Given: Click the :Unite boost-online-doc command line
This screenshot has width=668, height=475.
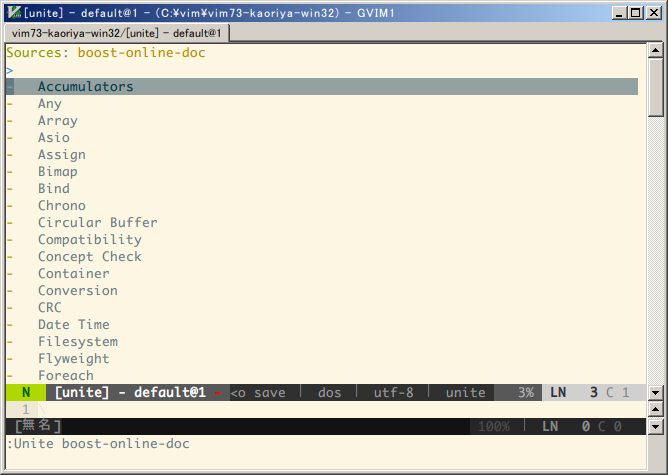Looking at the screenshot, I should pos(98,443).
